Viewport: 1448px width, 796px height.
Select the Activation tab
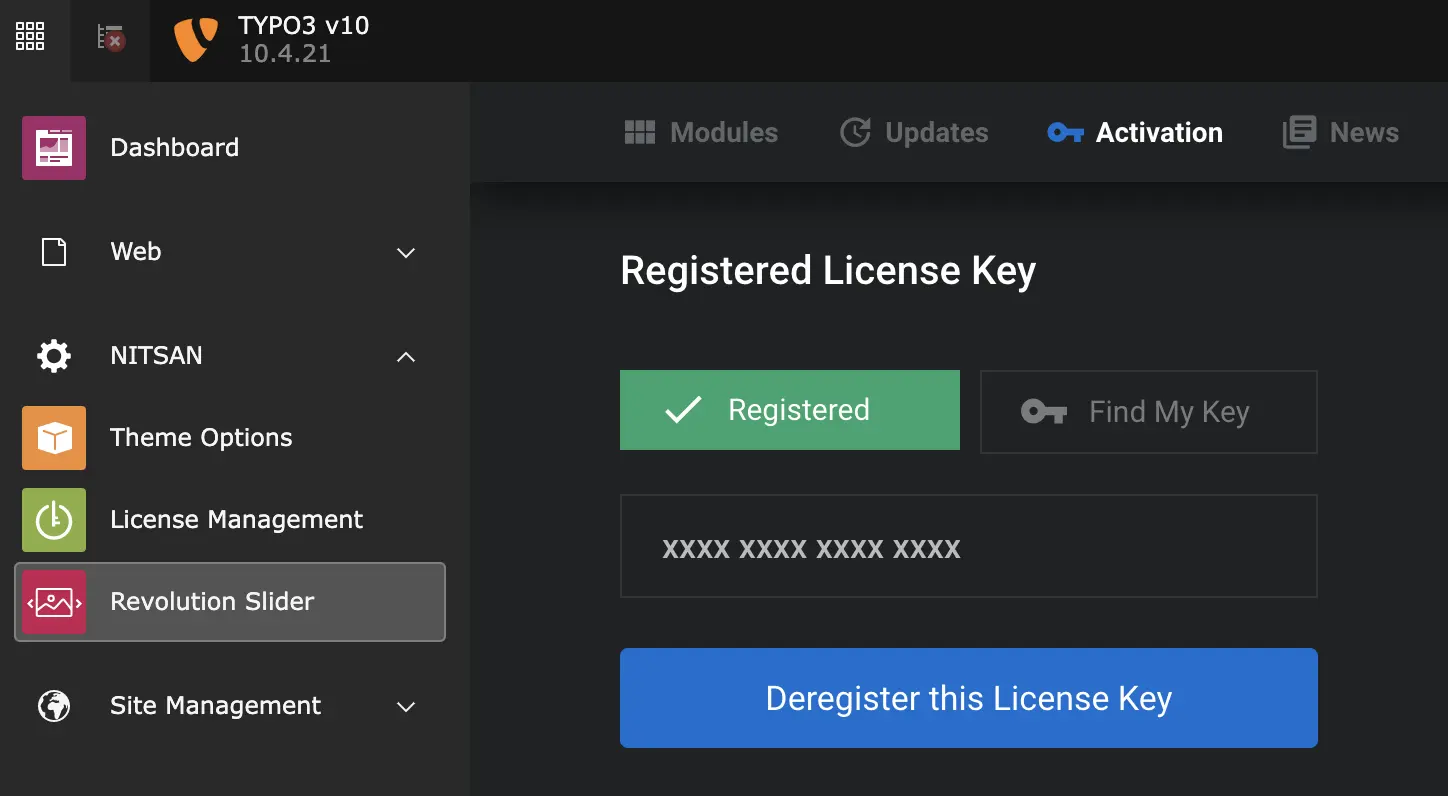pyautogui.click(x=1135, y=133)
